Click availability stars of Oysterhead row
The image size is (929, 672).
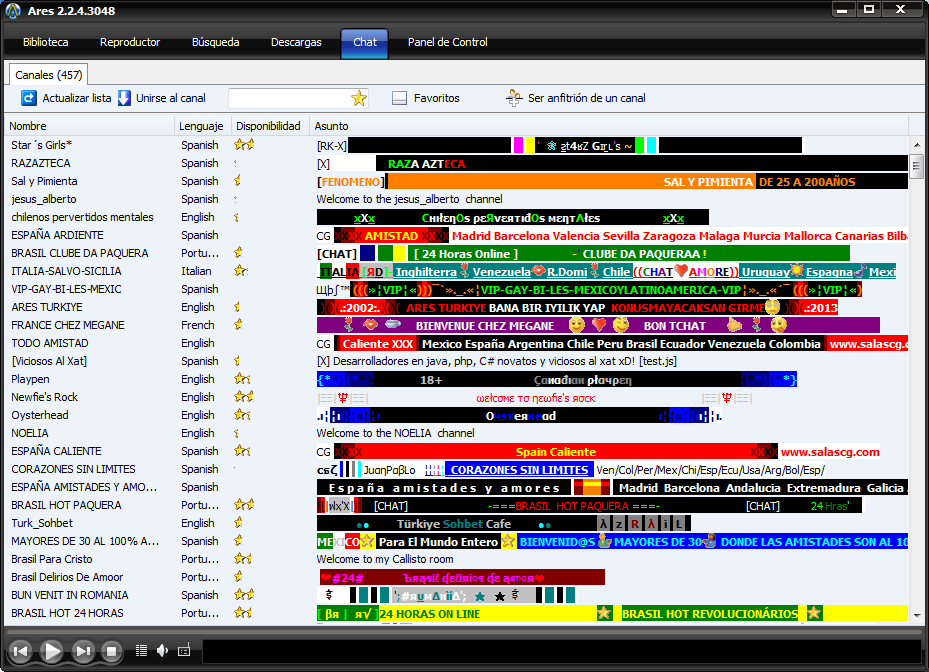coord(242,415)
